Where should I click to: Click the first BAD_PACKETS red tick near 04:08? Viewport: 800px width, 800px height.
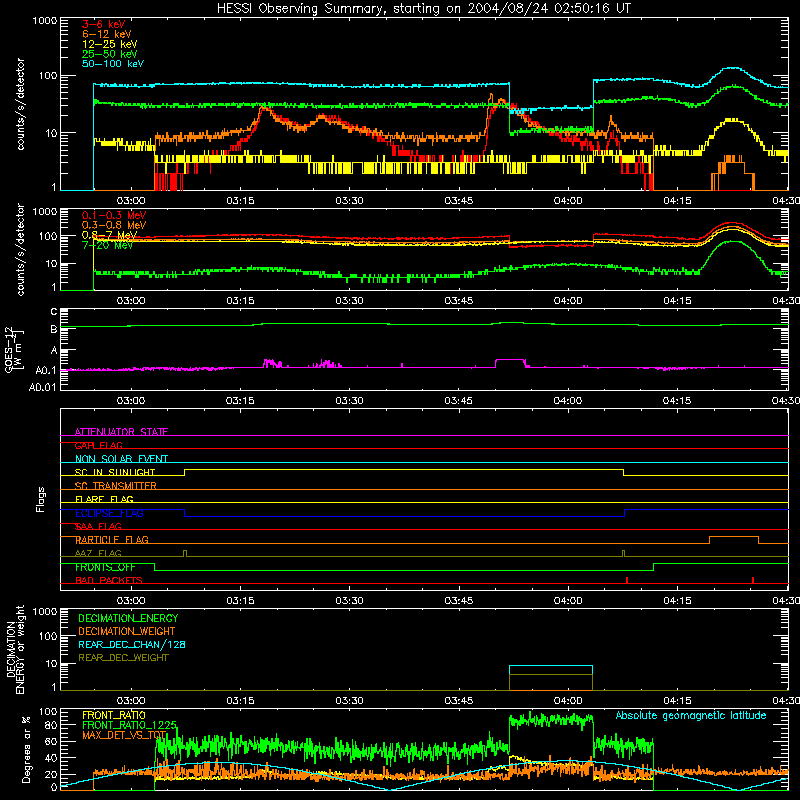(x=627, y=580)
